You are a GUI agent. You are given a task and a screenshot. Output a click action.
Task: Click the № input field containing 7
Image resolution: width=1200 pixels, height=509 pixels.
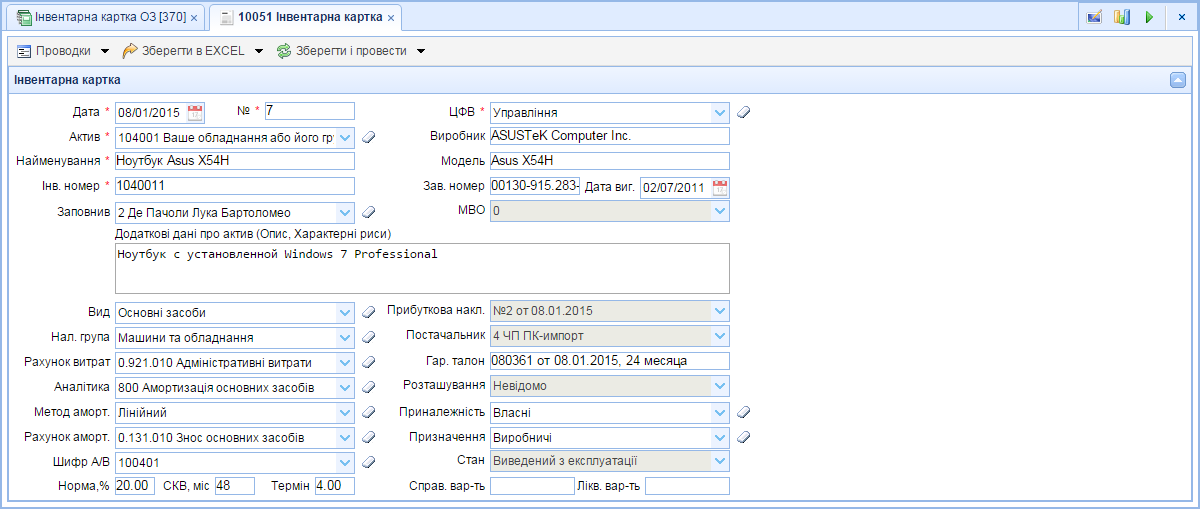coord(310,110)
